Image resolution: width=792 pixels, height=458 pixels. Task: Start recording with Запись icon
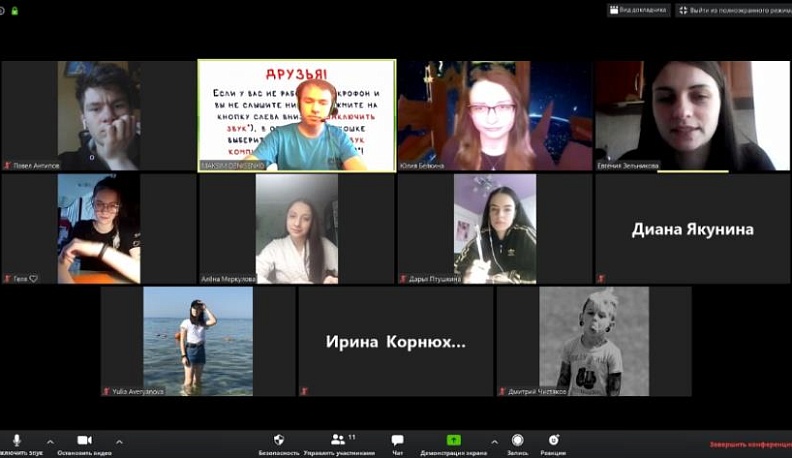click(518, 440)
